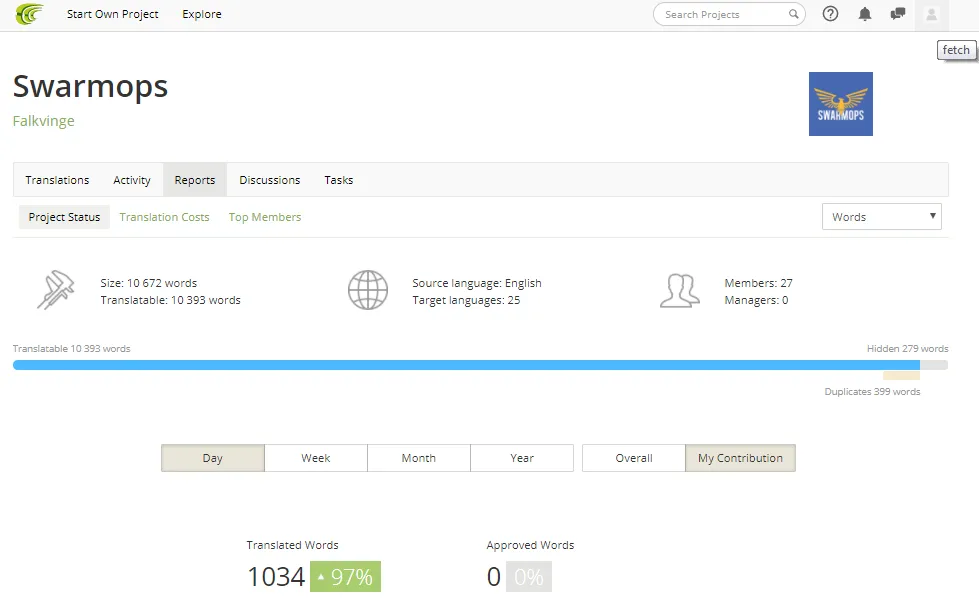The width and height of the screenshot is (979, 601).
Task: Switch to the Tasks tab
Action: [x=338, y=180]
